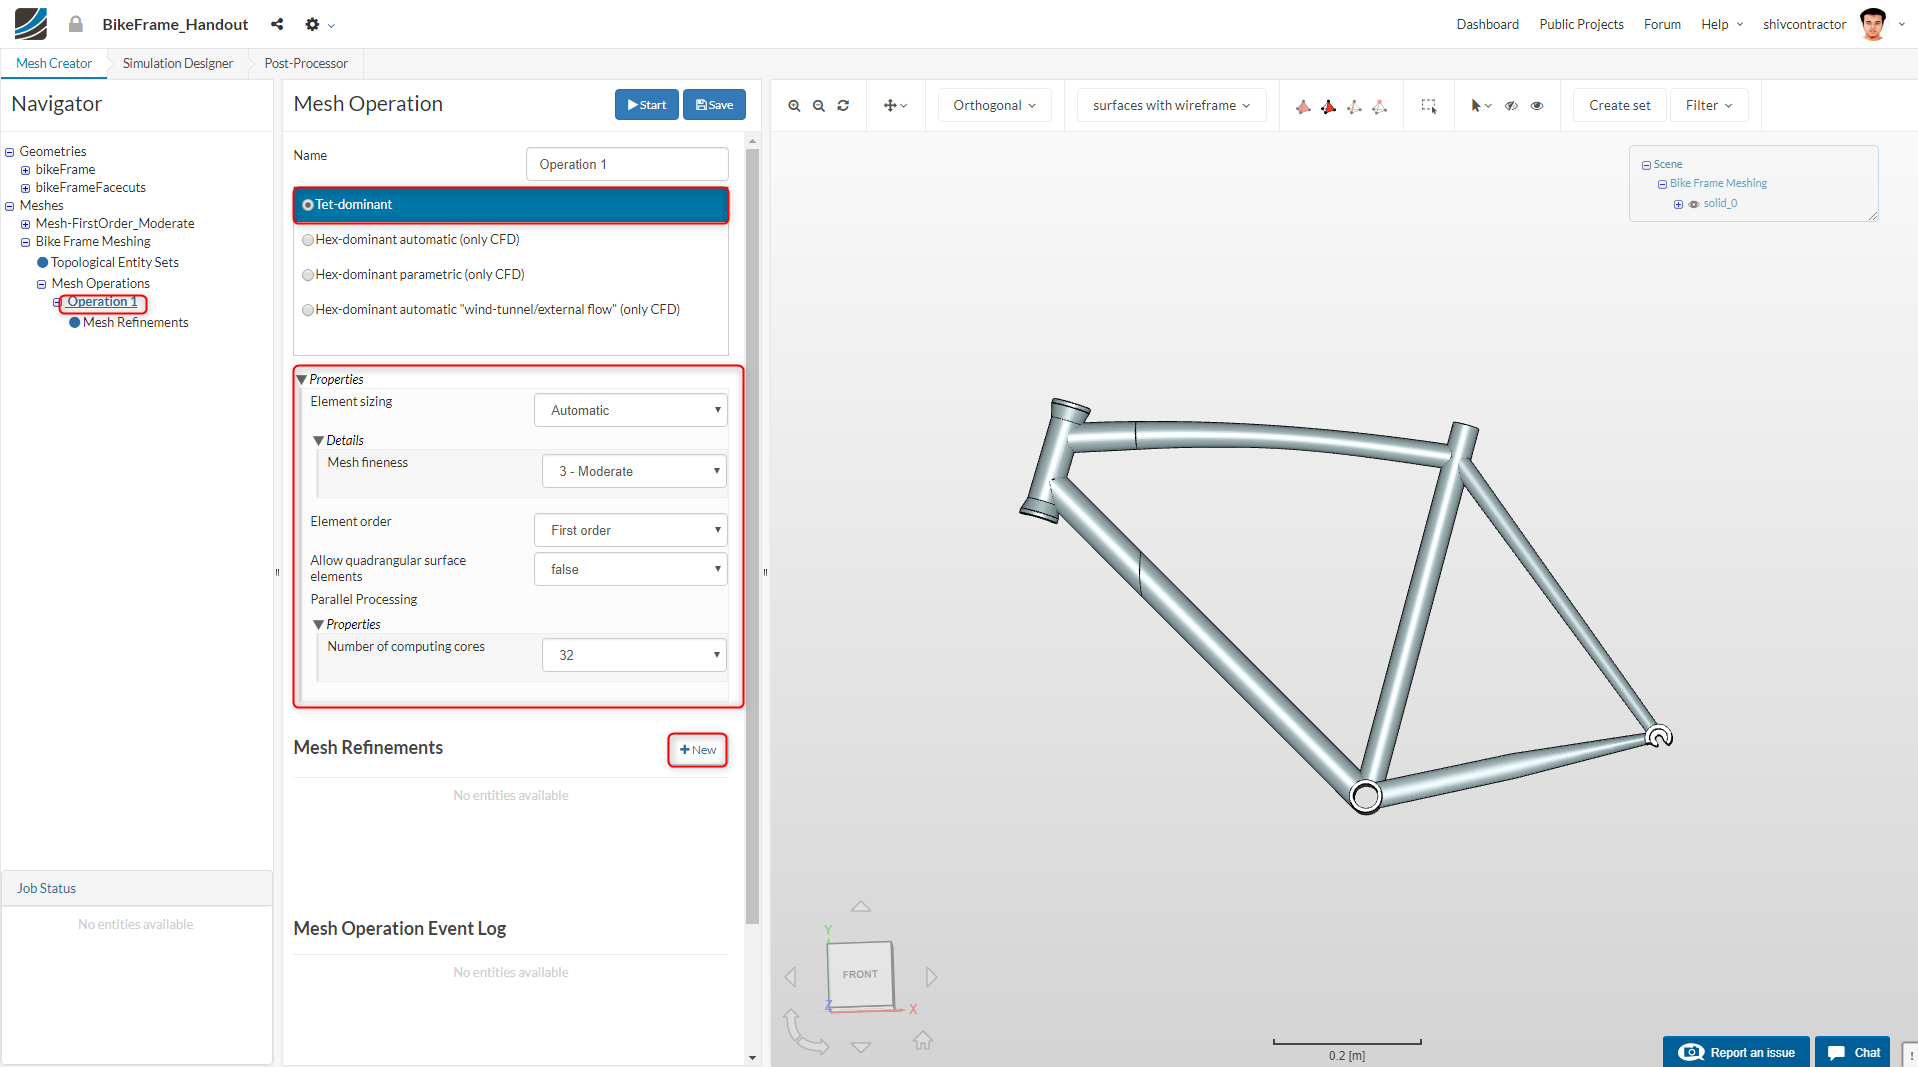Select the Tet-dominant mesh type
Image resolution: width=1918 pixels, height=1067 pixels.
(510, 205)
